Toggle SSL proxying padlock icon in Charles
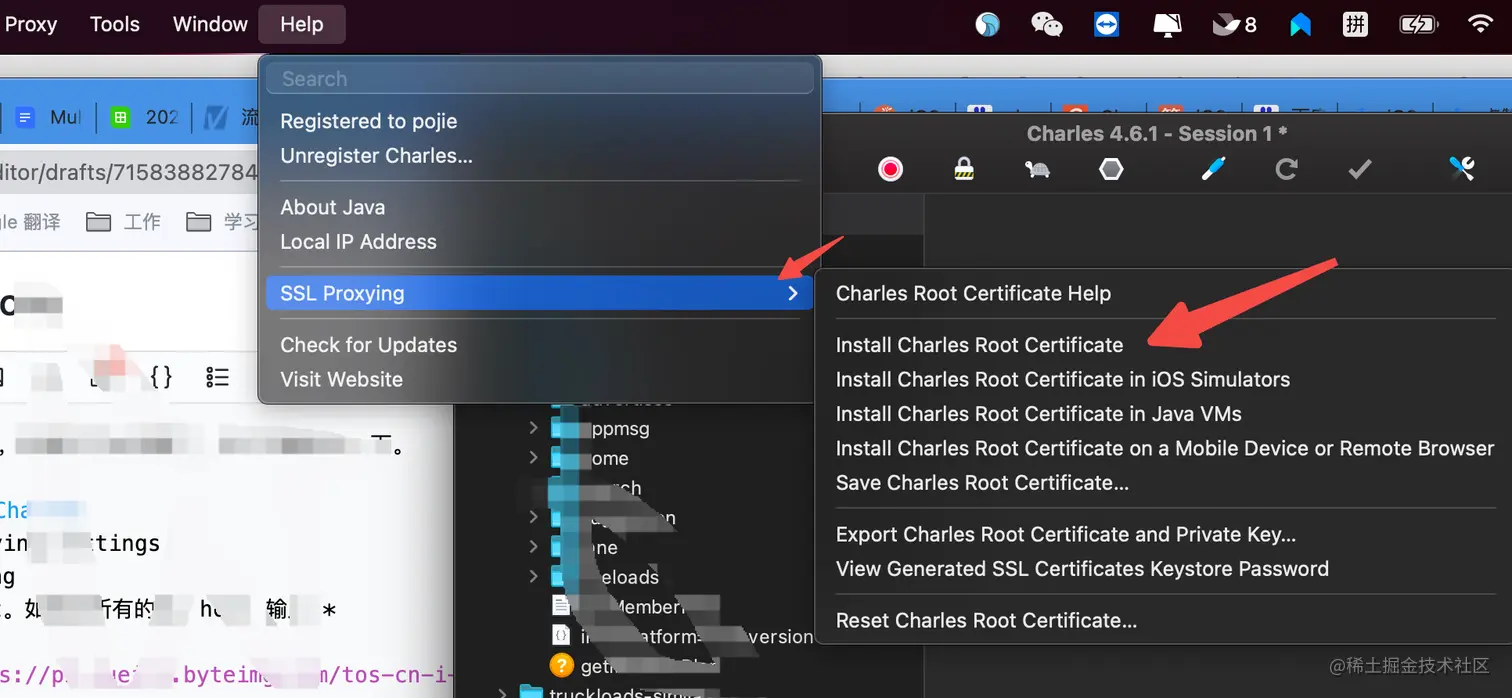The width and height of the screenshot is (1512, 698). click(964, 170)
